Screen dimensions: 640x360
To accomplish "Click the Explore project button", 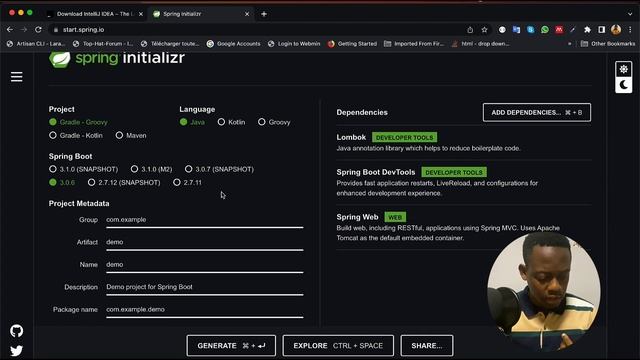I will [338, 346].
